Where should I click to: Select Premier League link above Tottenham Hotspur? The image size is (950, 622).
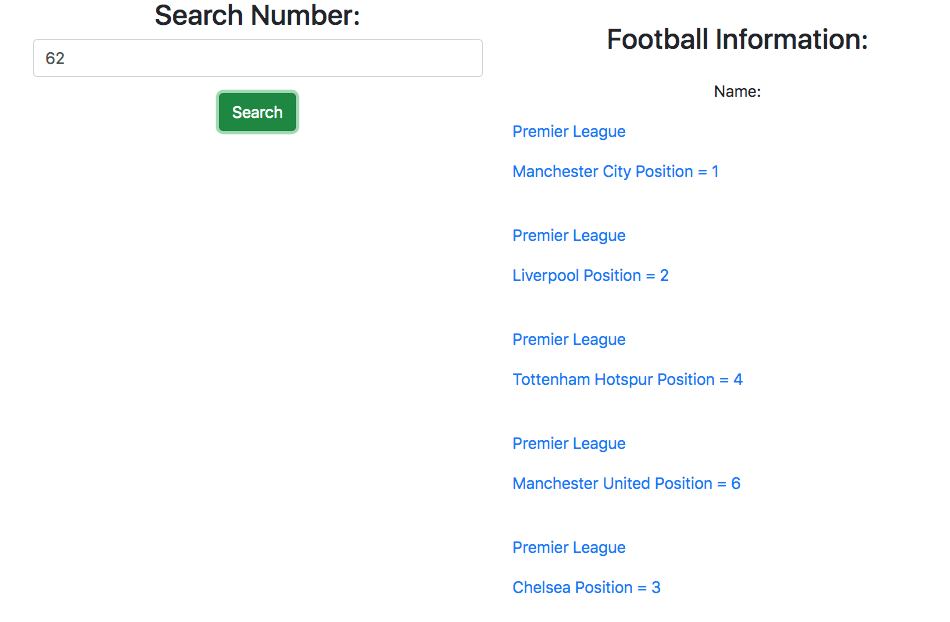[569, 340]
